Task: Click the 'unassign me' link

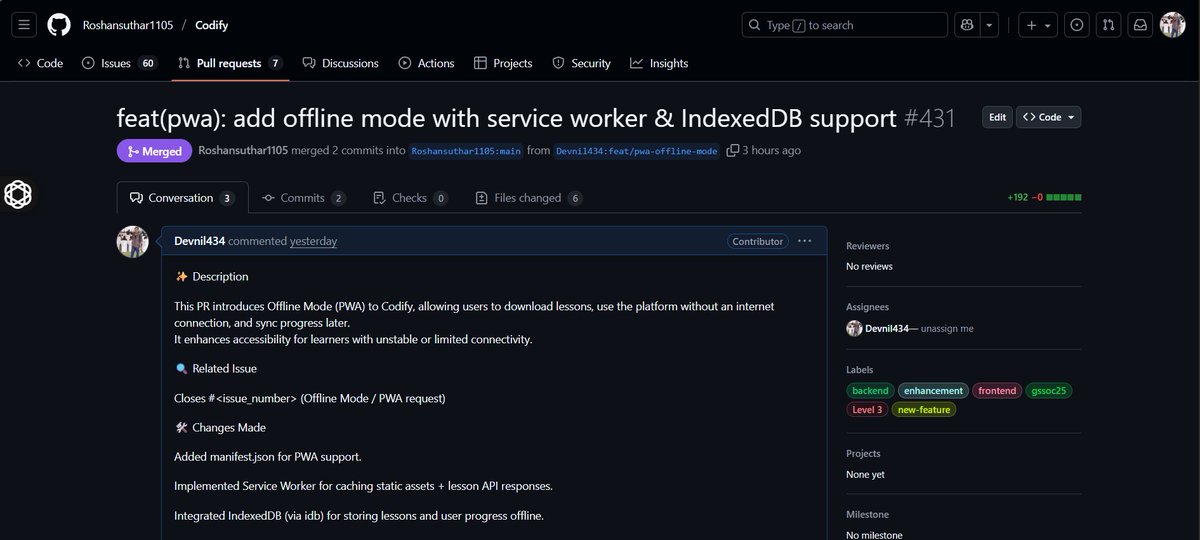Action: [x=947, y=328]
